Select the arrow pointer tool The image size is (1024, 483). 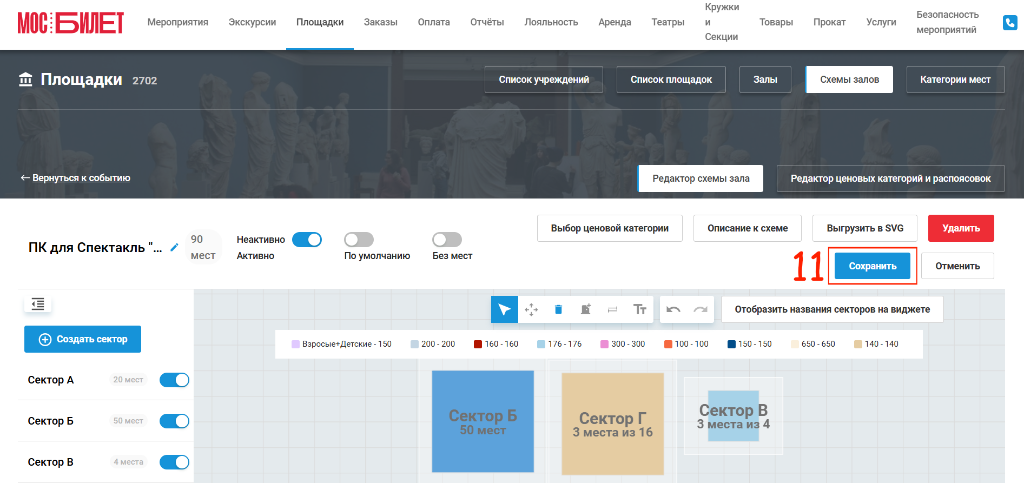[504, 309]
